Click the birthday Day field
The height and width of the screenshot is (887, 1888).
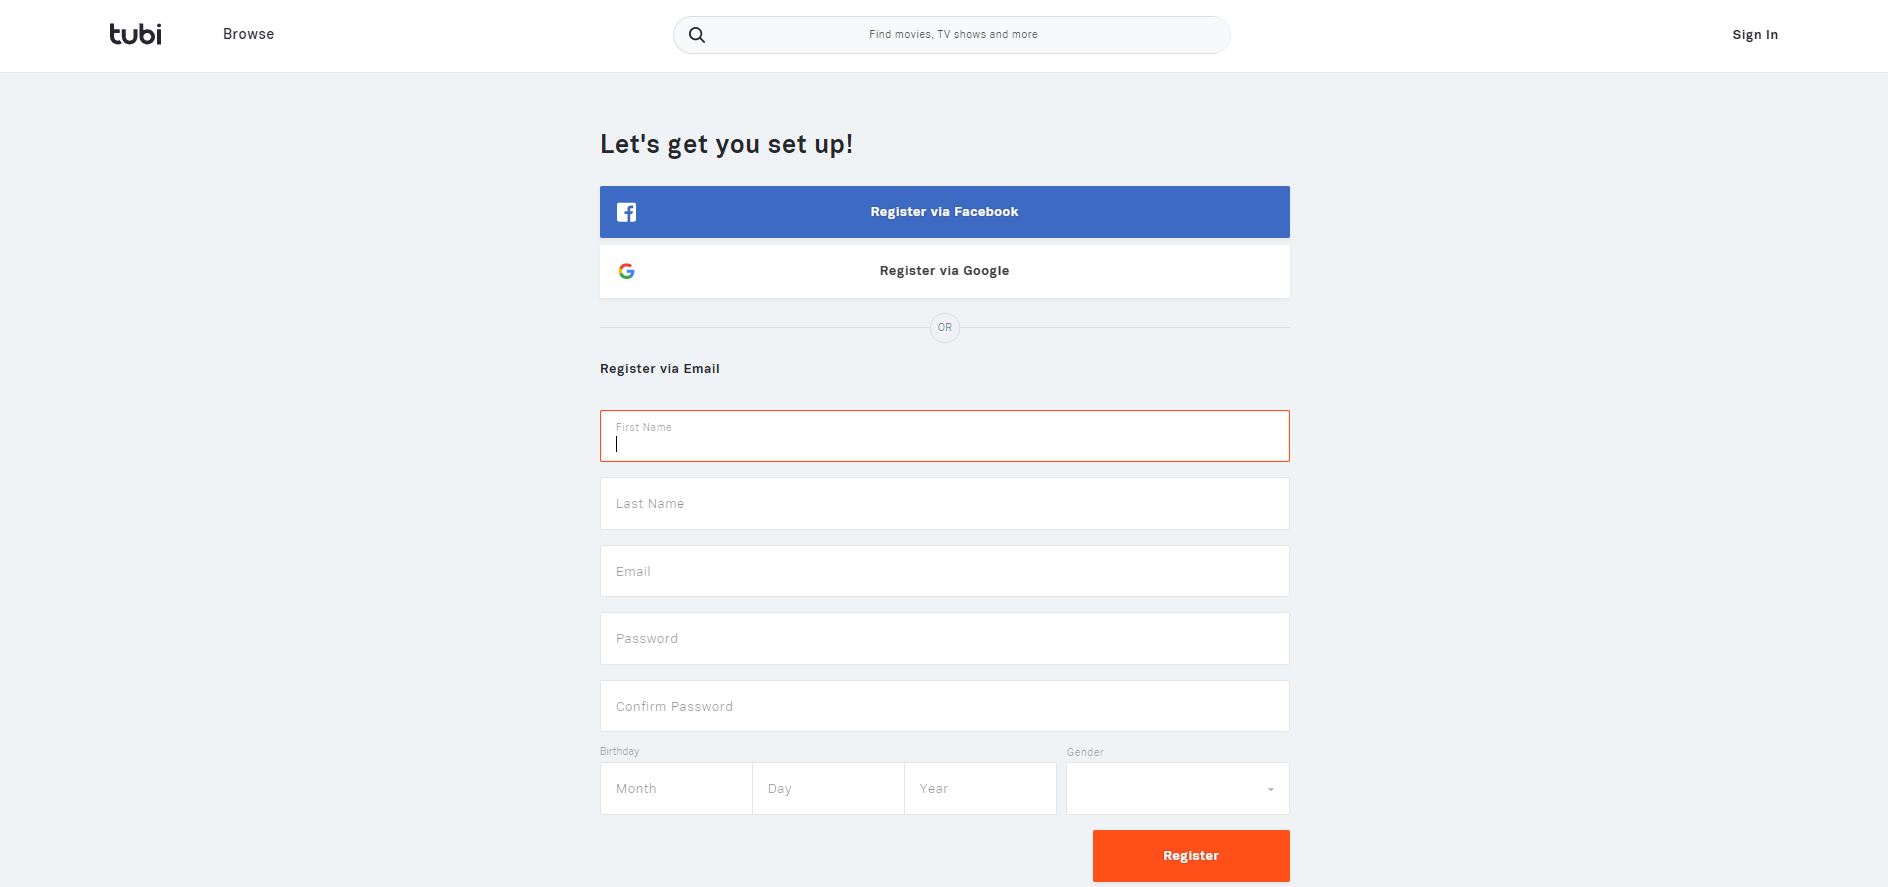(828, 789)
